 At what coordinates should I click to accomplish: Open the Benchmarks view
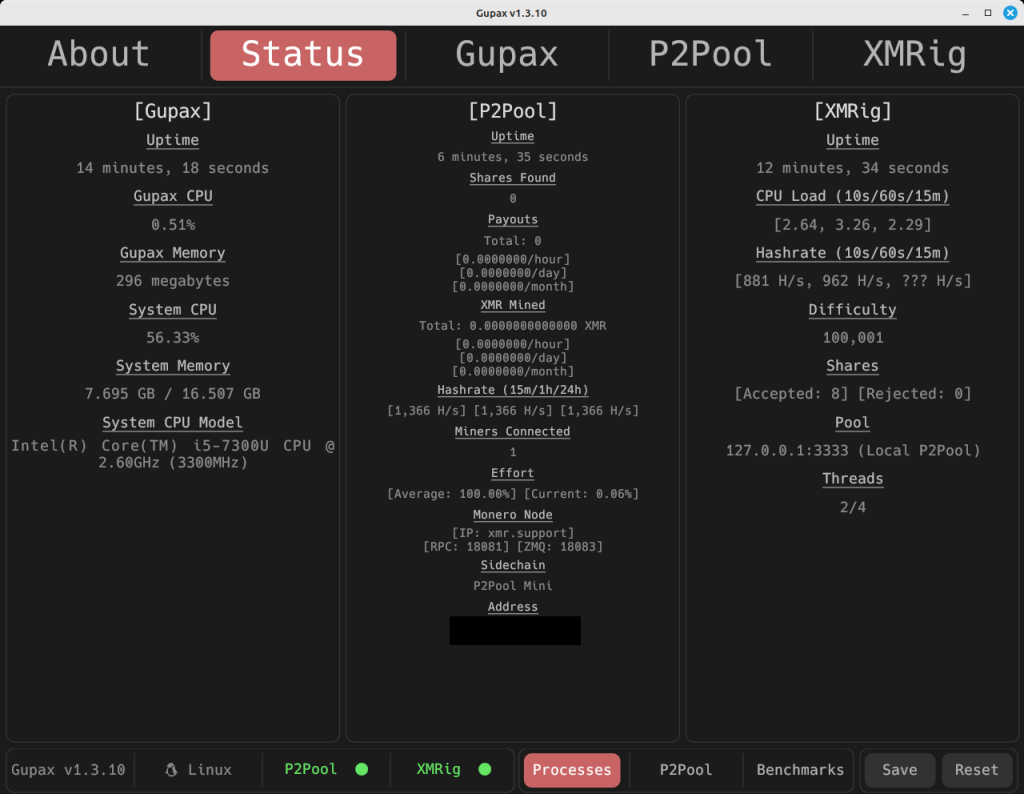pos(799,770)
